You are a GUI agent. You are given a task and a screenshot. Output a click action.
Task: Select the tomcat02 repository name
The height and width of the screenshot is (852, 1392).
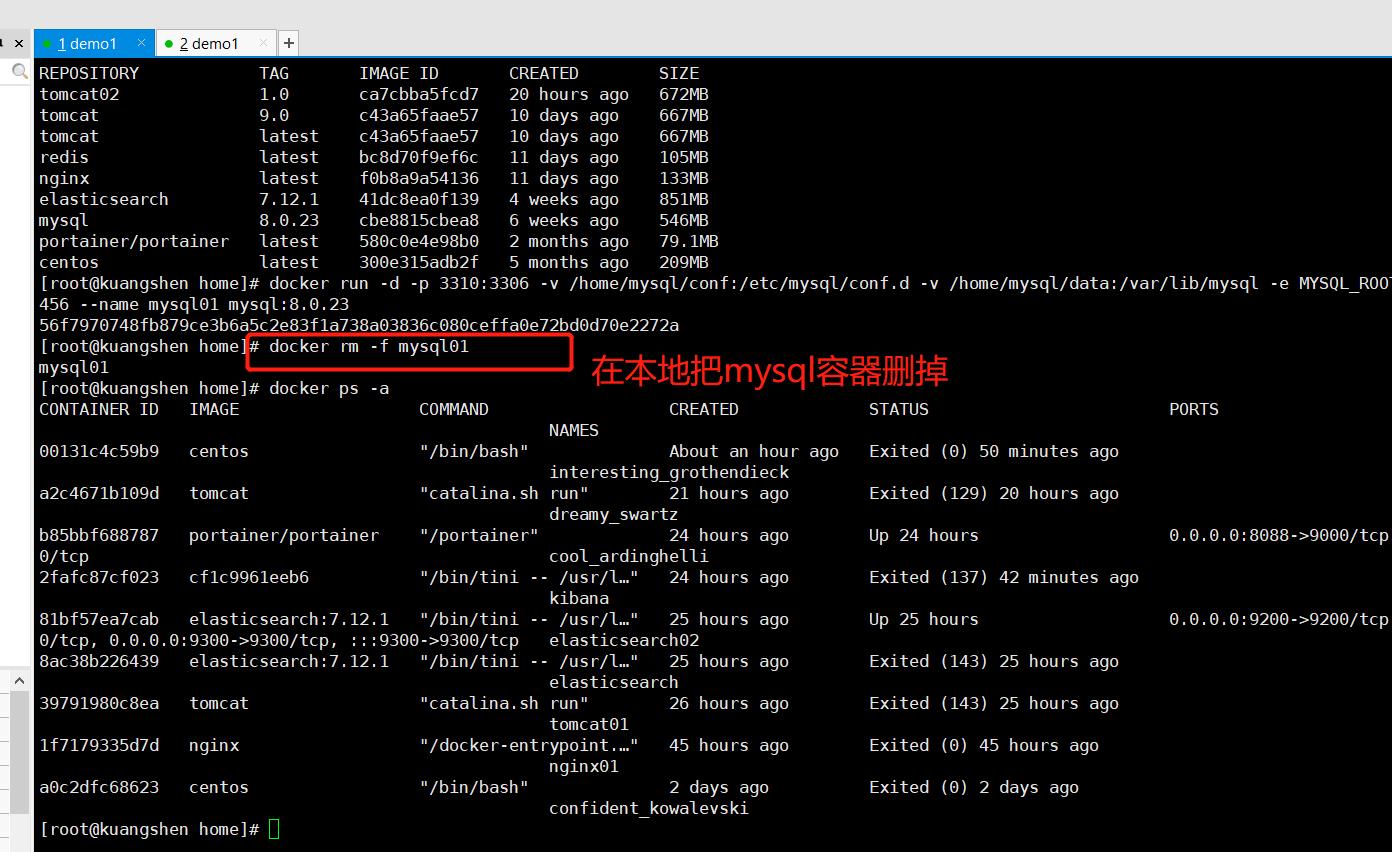click(x=79, y=94)
